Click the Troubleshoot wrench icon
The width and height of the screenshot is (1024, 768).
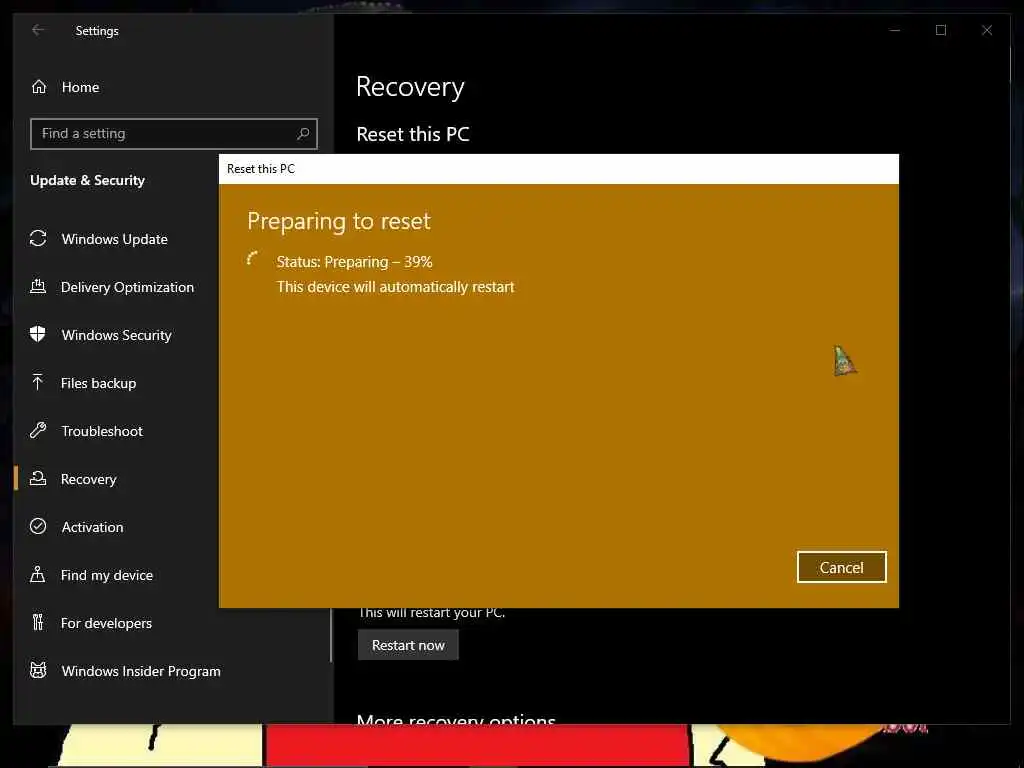(38, 430)
